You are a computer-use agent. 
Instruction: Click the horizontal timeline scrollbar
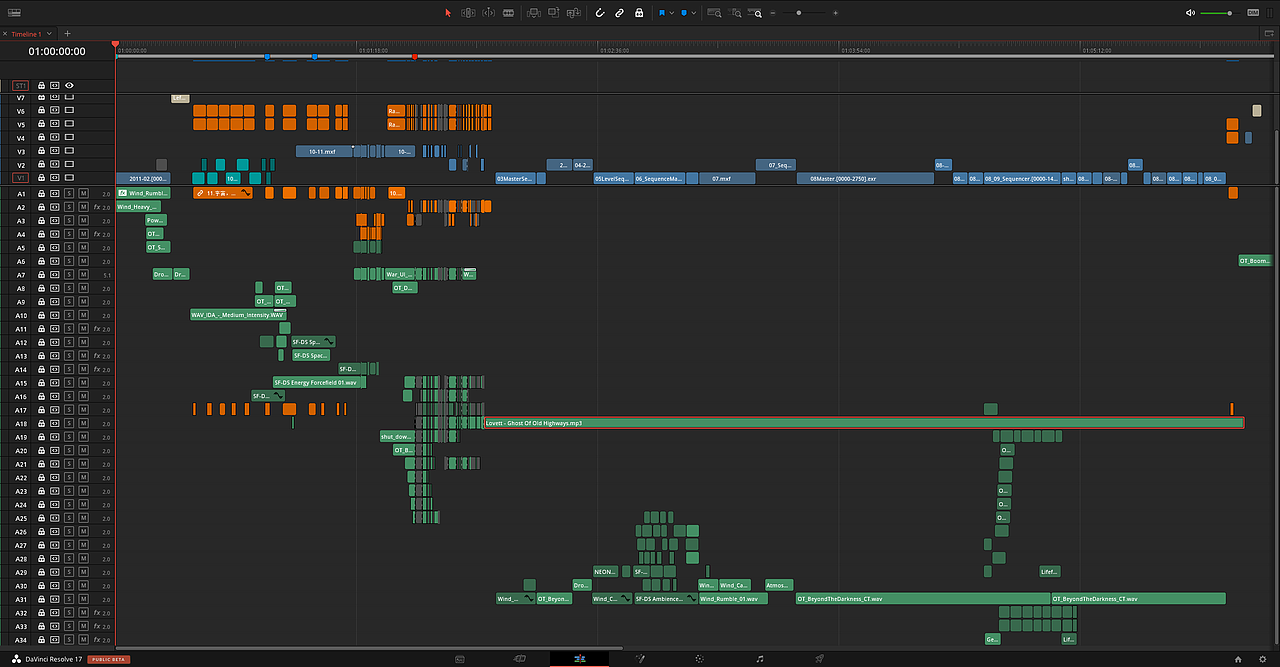369,648
